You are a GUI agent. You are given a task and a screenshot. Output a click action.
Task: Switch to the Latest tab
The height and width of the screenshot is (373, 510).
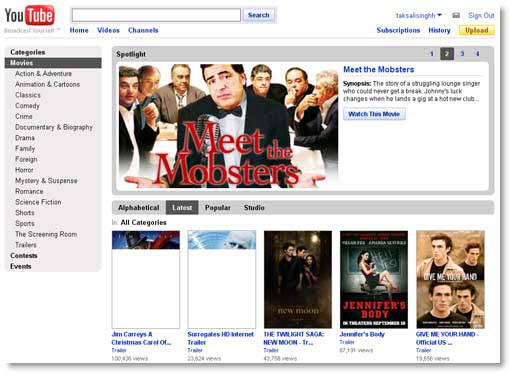(x=182, y=208)
